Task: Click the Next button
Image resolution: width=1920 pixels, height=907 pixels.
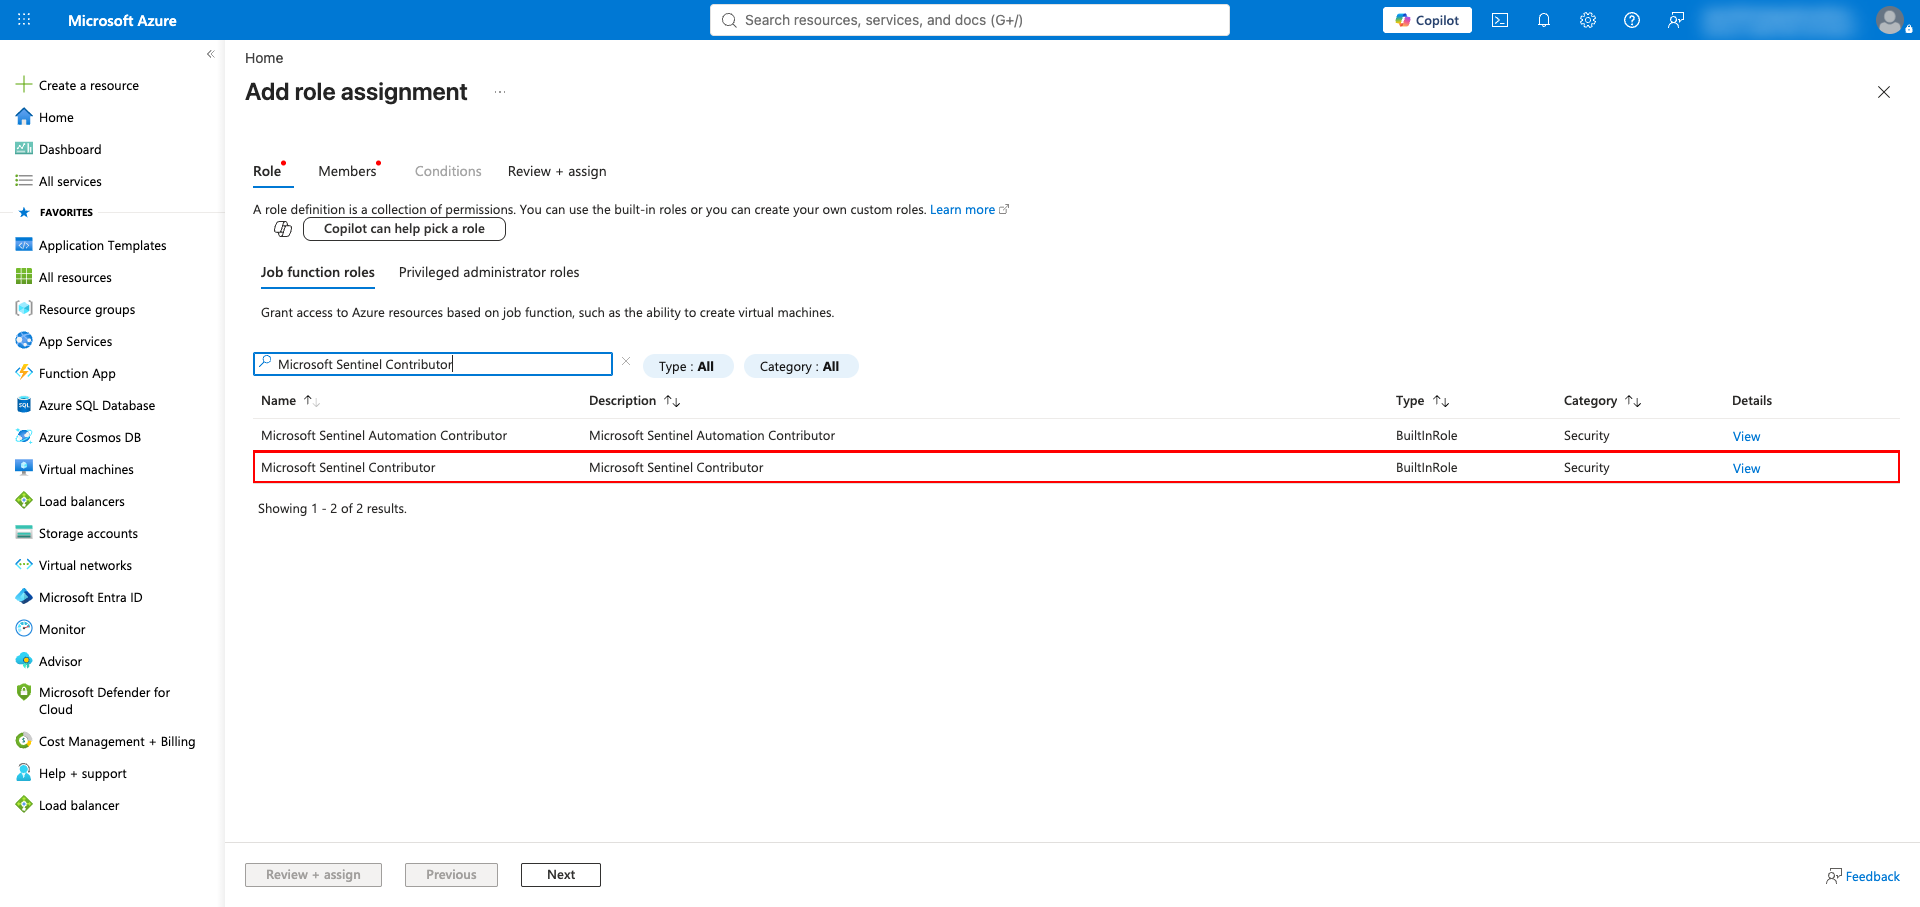Action: pos(561,875)
